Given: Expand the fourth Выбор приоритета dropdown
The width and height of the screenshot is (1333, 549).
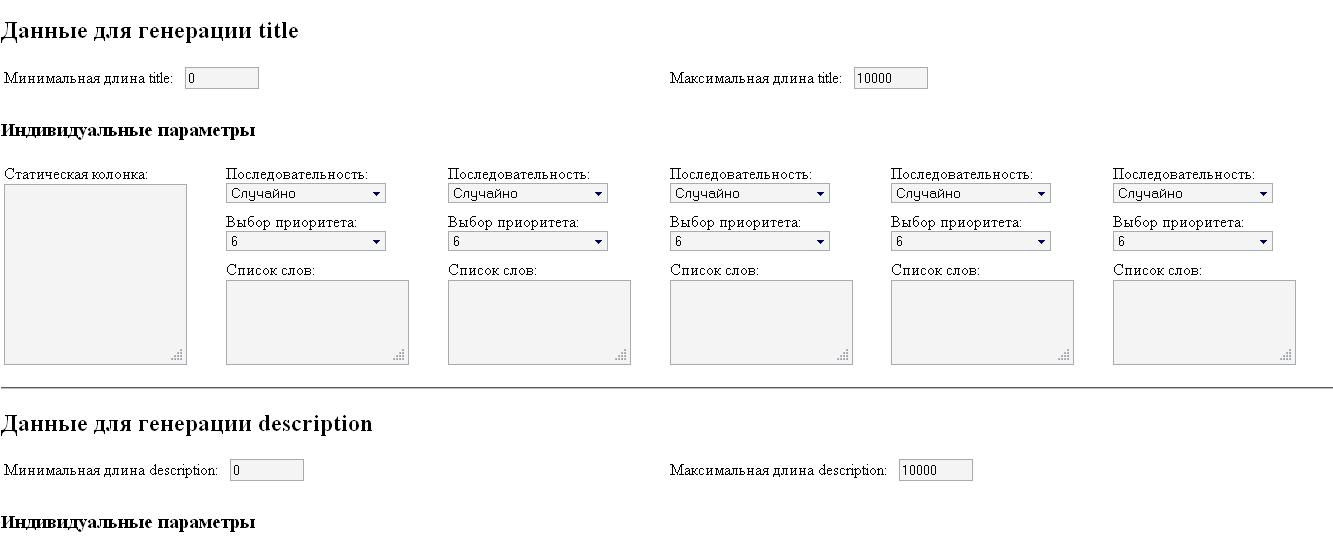Looking at the screenshot, I should [x=970, y=241].
